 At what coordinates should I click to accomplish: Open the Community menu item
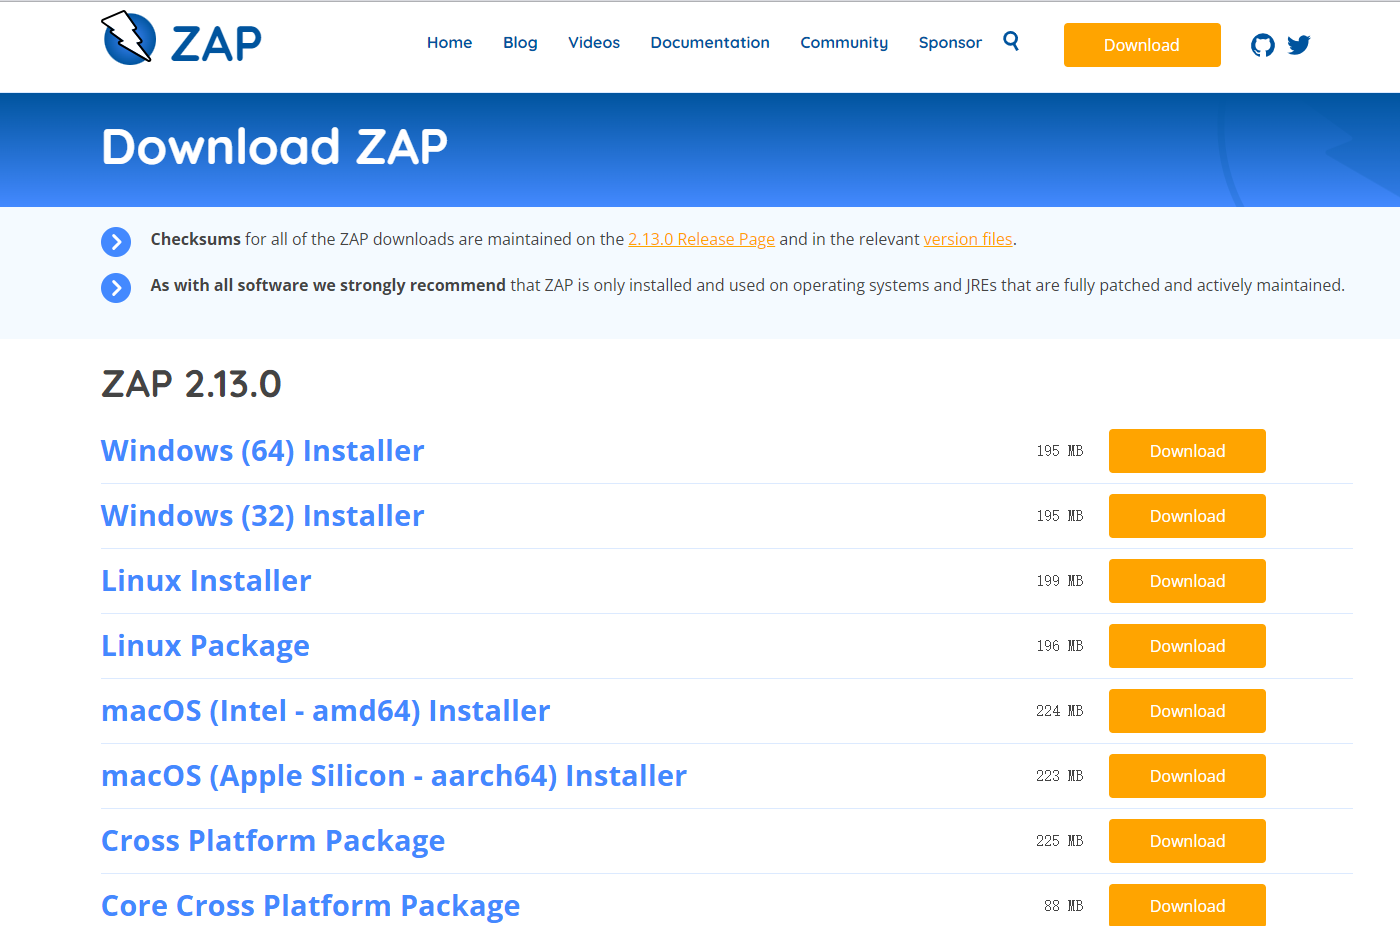point(844,43)
